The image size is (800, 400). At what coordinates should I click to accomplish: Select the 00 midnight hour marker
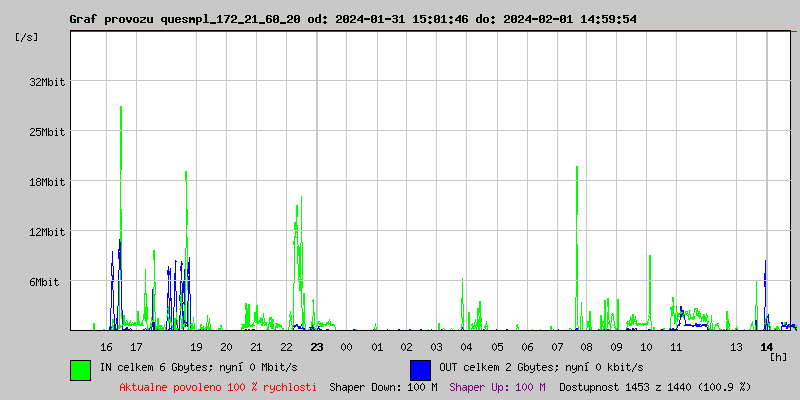coord(346,347)
